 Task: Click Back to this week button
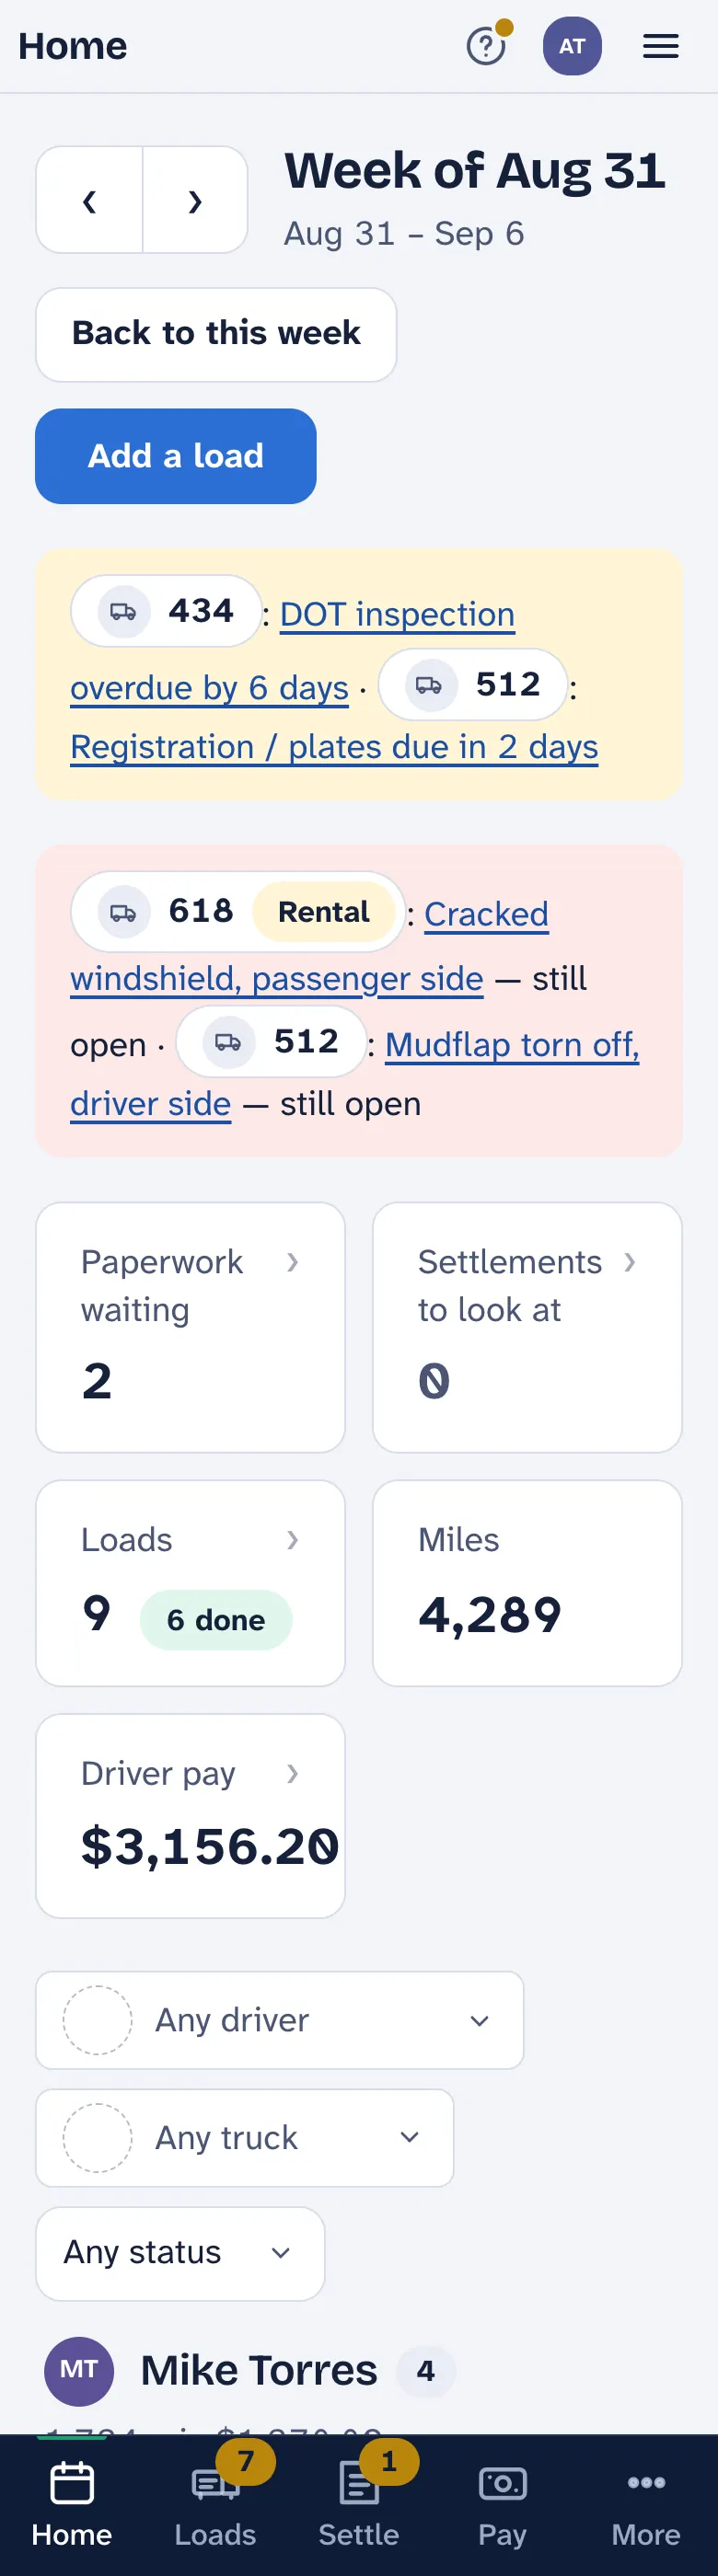click(216, 334)
